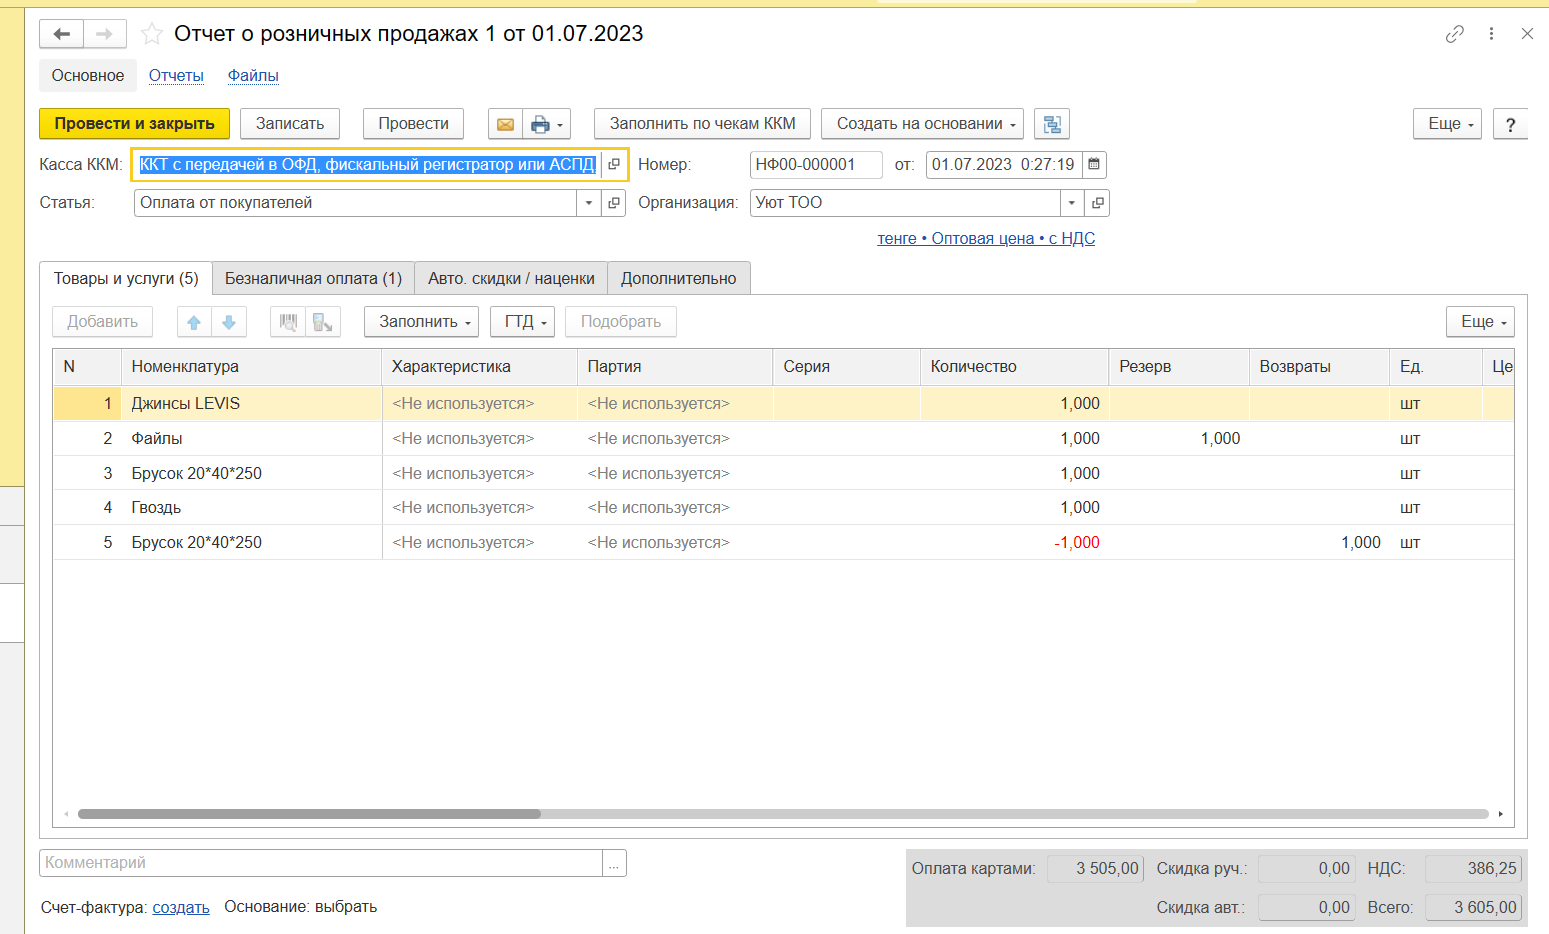This screenshot has width=1549, height=934.
Task: Open the Заполнить dropdown in table toolbar
Action: pyautogui.click(x=421, y=322)
